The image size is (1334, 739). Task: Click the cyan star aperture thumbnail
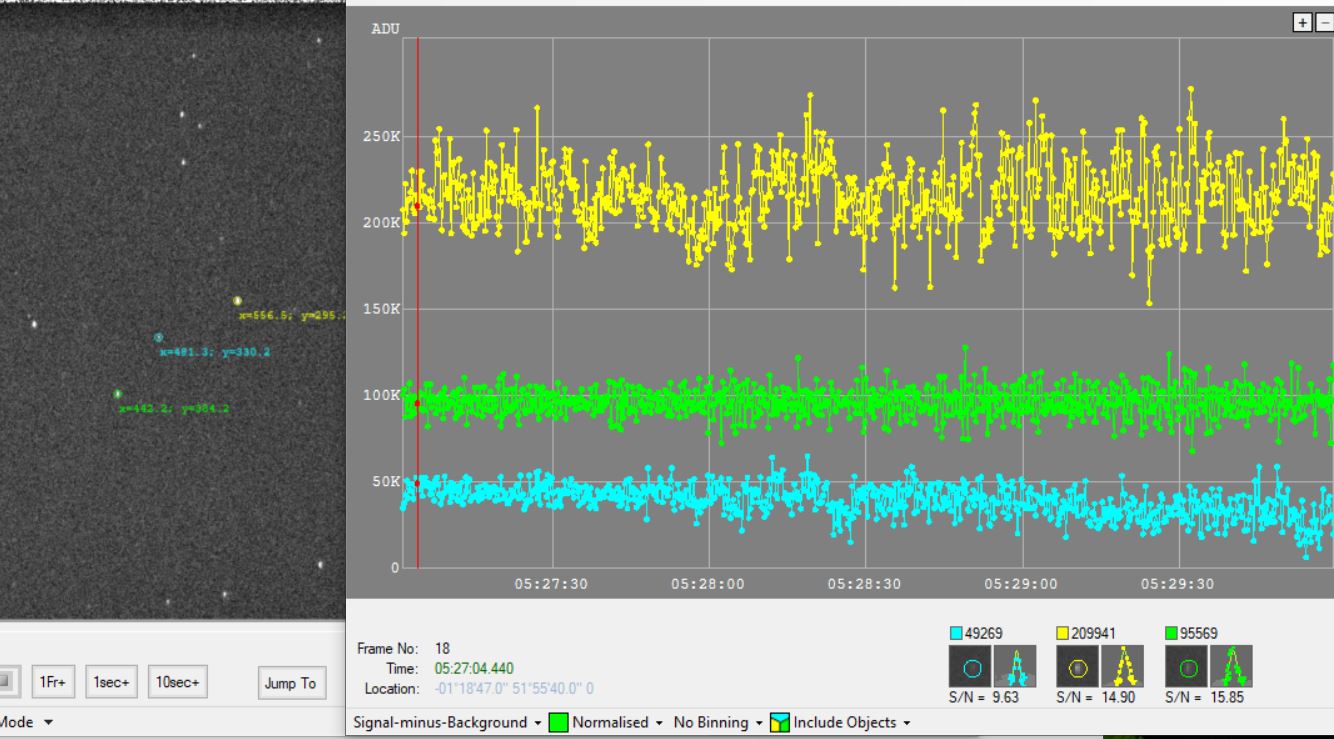[967, 667]
